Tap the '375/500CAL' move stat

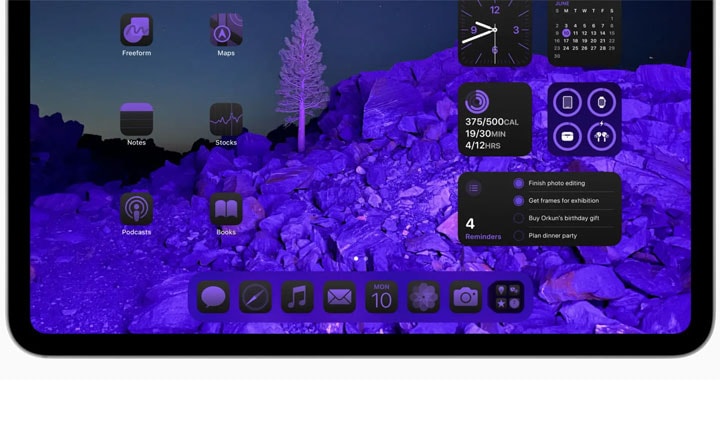(x=492, y=122)
